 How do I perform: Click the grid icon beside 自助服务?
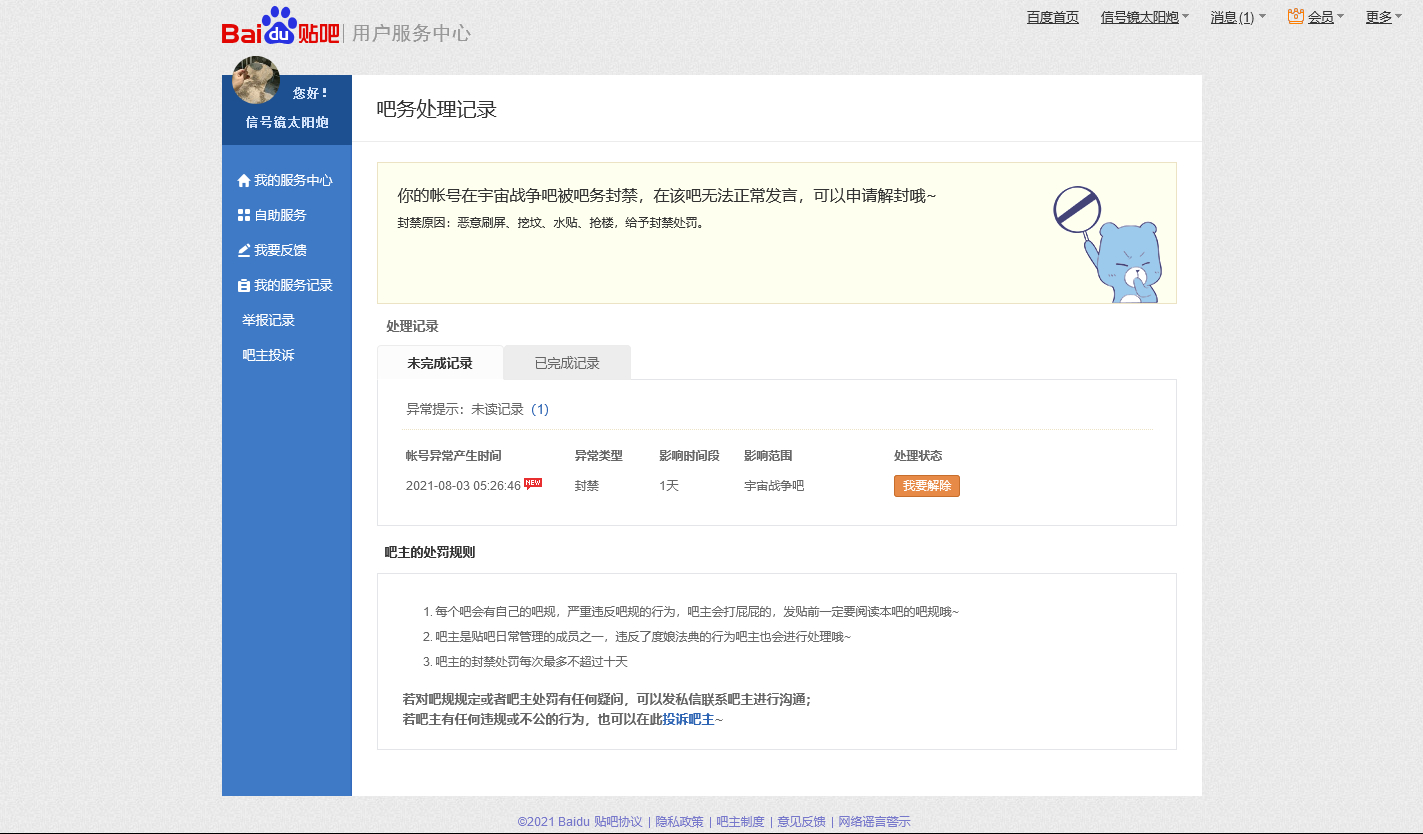point(243,215)
